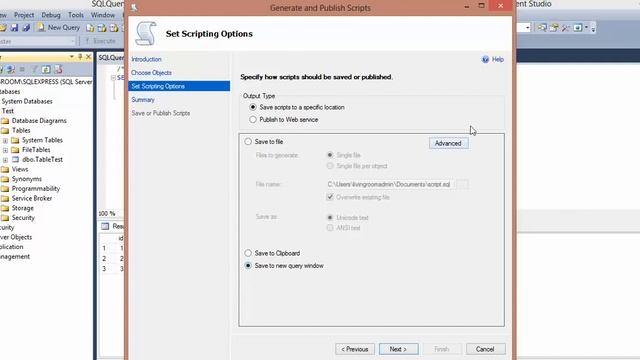Open the Window menu in SSMS

[103, 15]
